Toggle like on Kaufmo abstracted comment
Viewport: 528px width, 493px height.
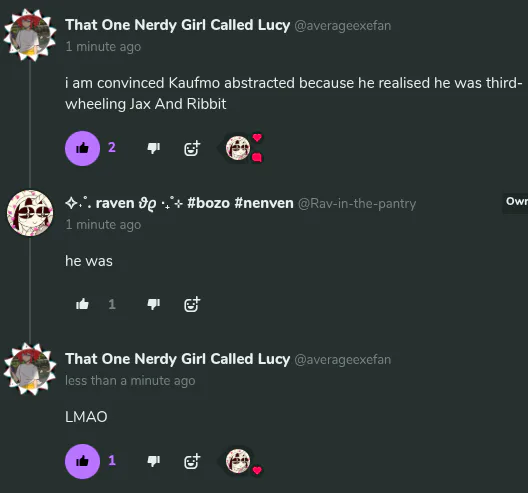click(x=82, y=148)
